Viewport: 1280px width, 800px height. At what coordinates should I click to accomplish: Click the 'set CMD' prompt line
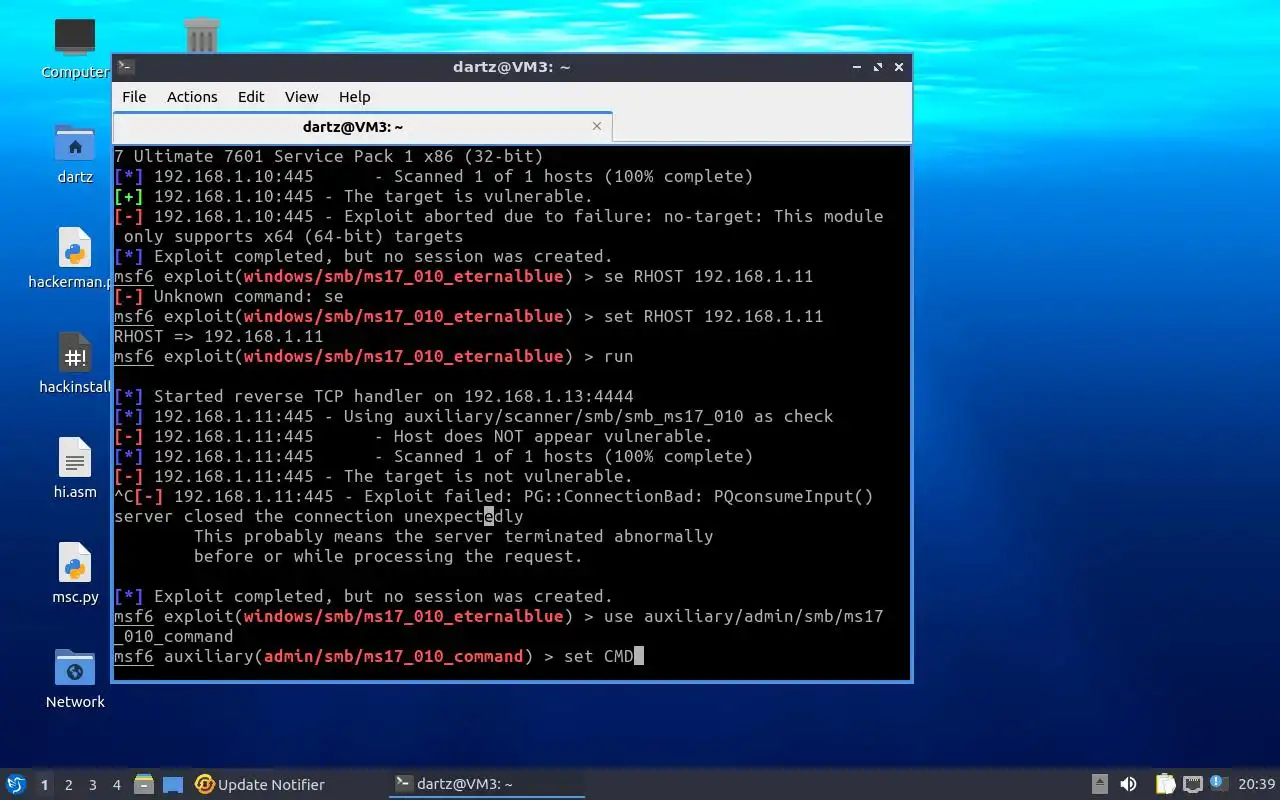tap(379, 656)
